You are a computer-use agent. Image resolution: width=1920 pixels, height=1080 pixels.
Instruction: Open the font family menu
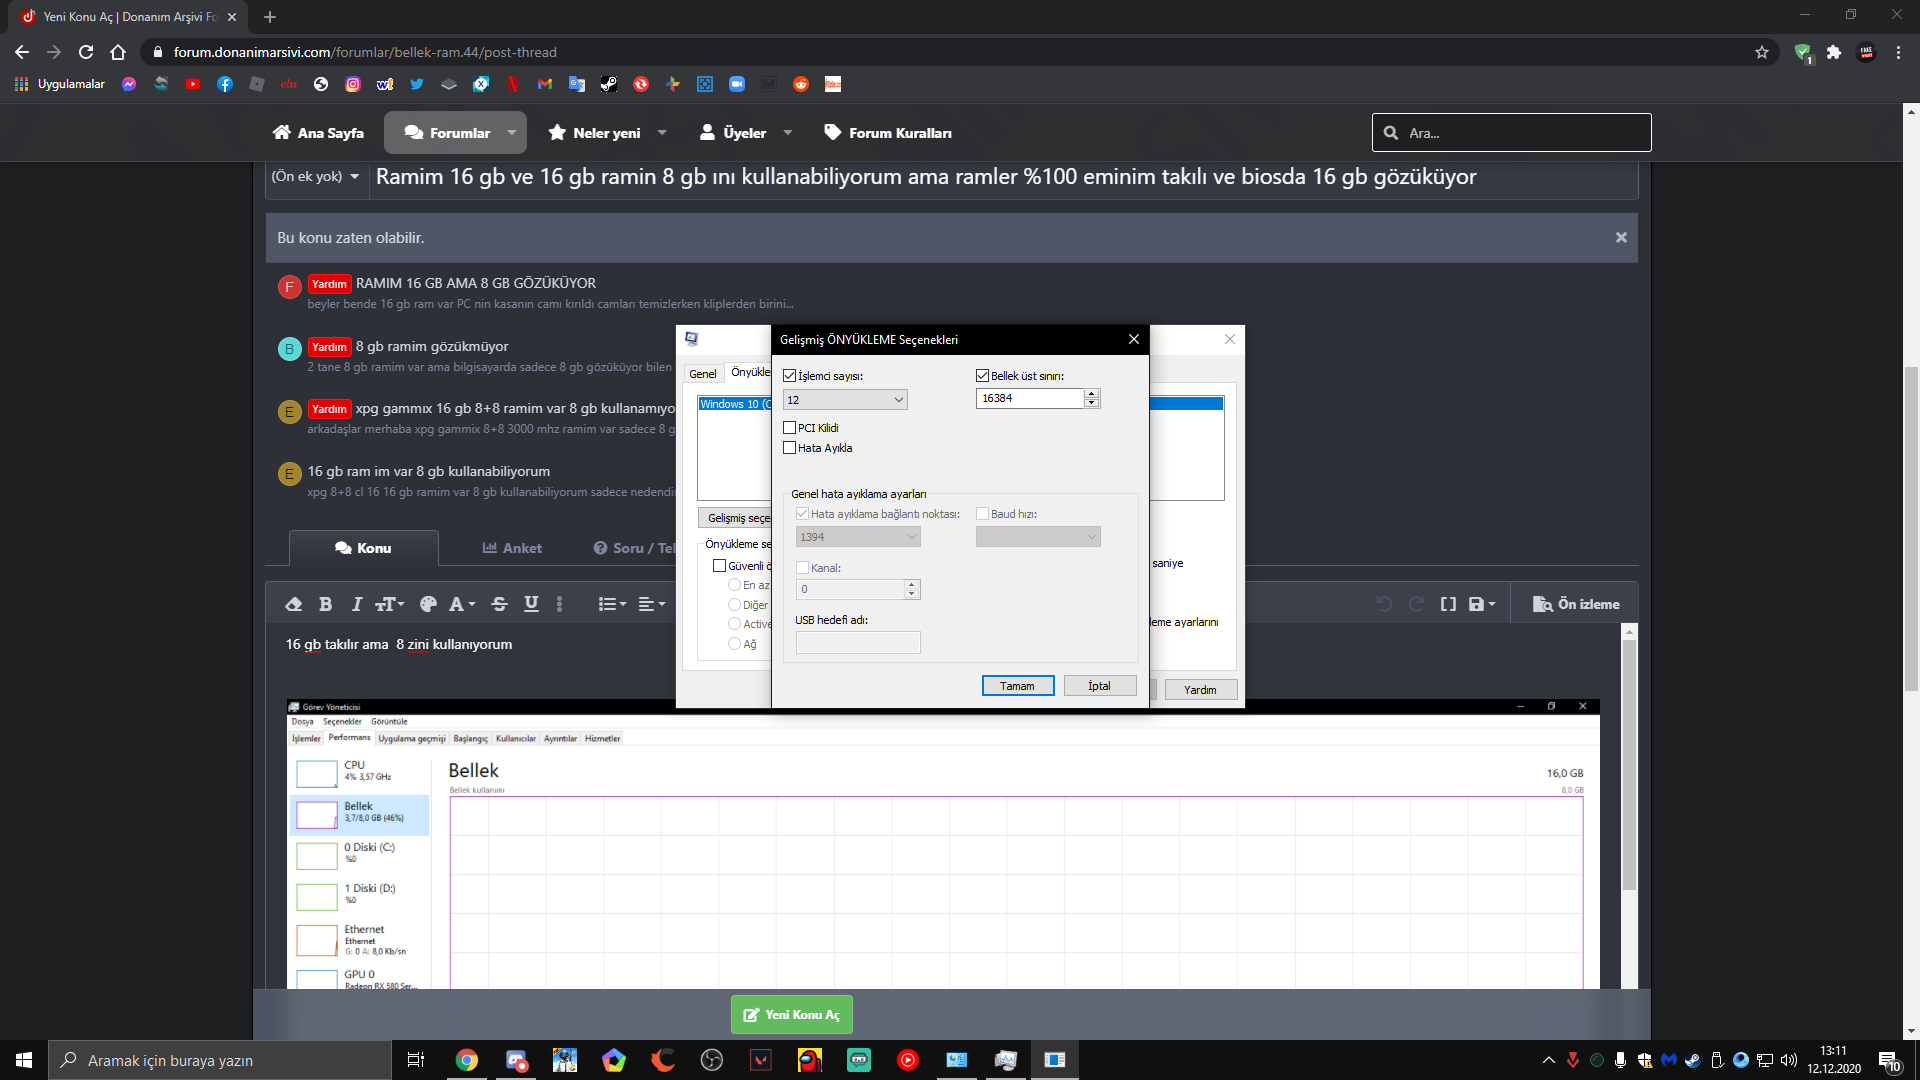click(461, 604)
